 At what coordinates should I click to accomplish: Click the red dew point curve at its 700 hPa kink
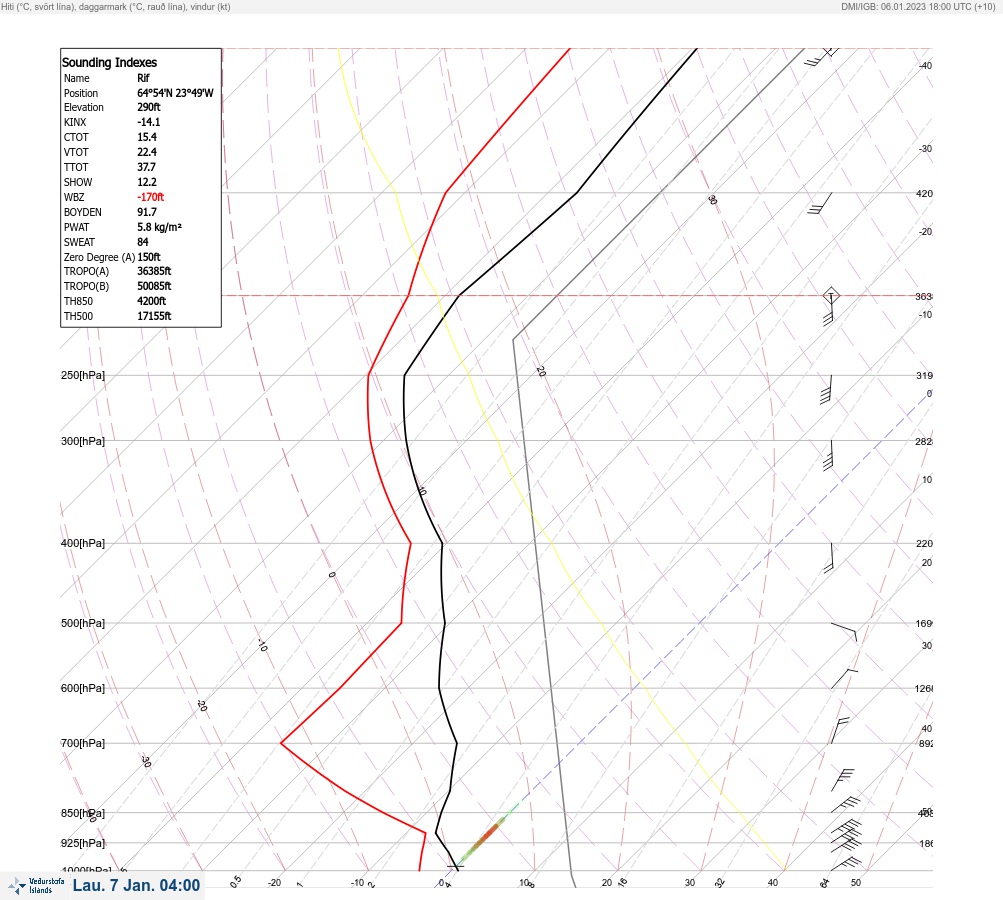(281, 743)
